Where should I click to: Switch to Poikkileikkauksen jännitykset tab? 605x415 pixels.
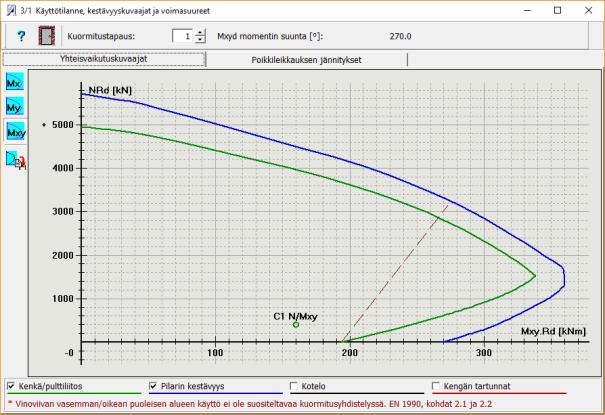[307, 60]
